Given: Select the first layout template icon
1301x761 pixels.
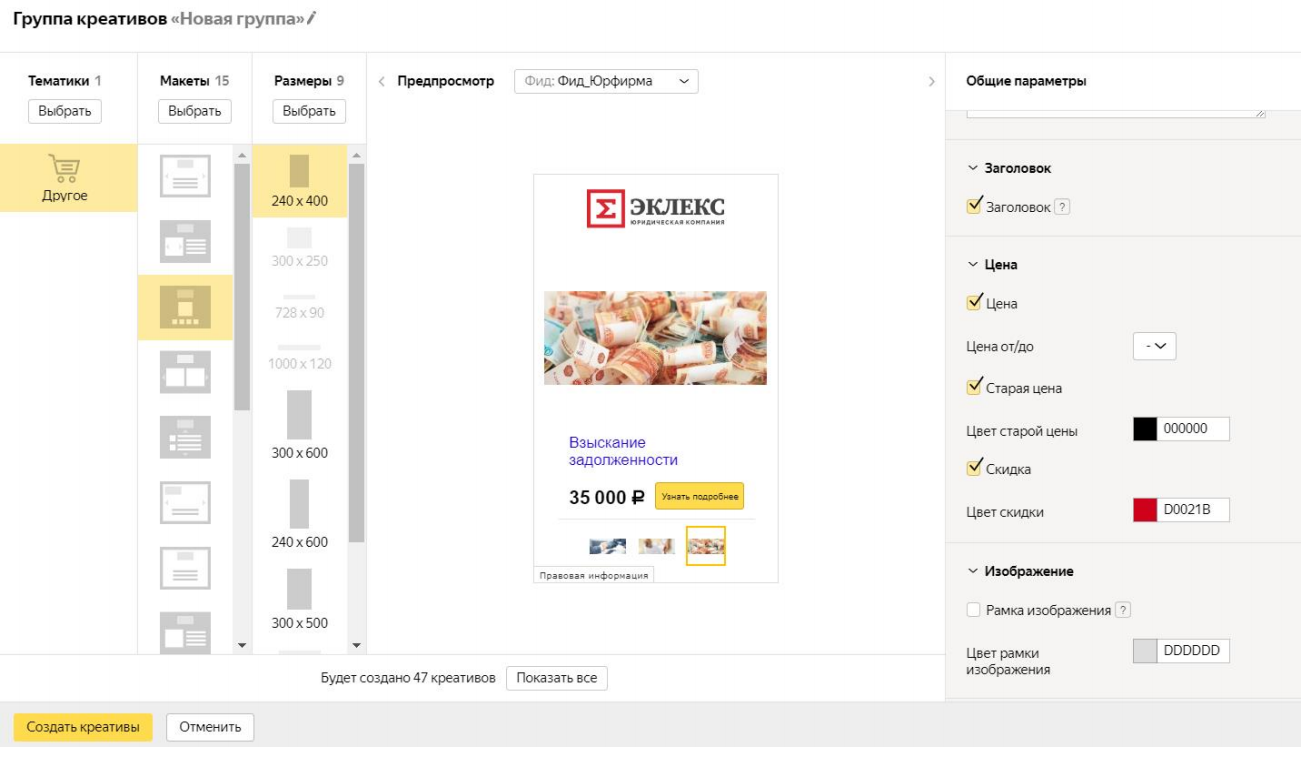Looking at the screenshot, I should pos(185,177).
